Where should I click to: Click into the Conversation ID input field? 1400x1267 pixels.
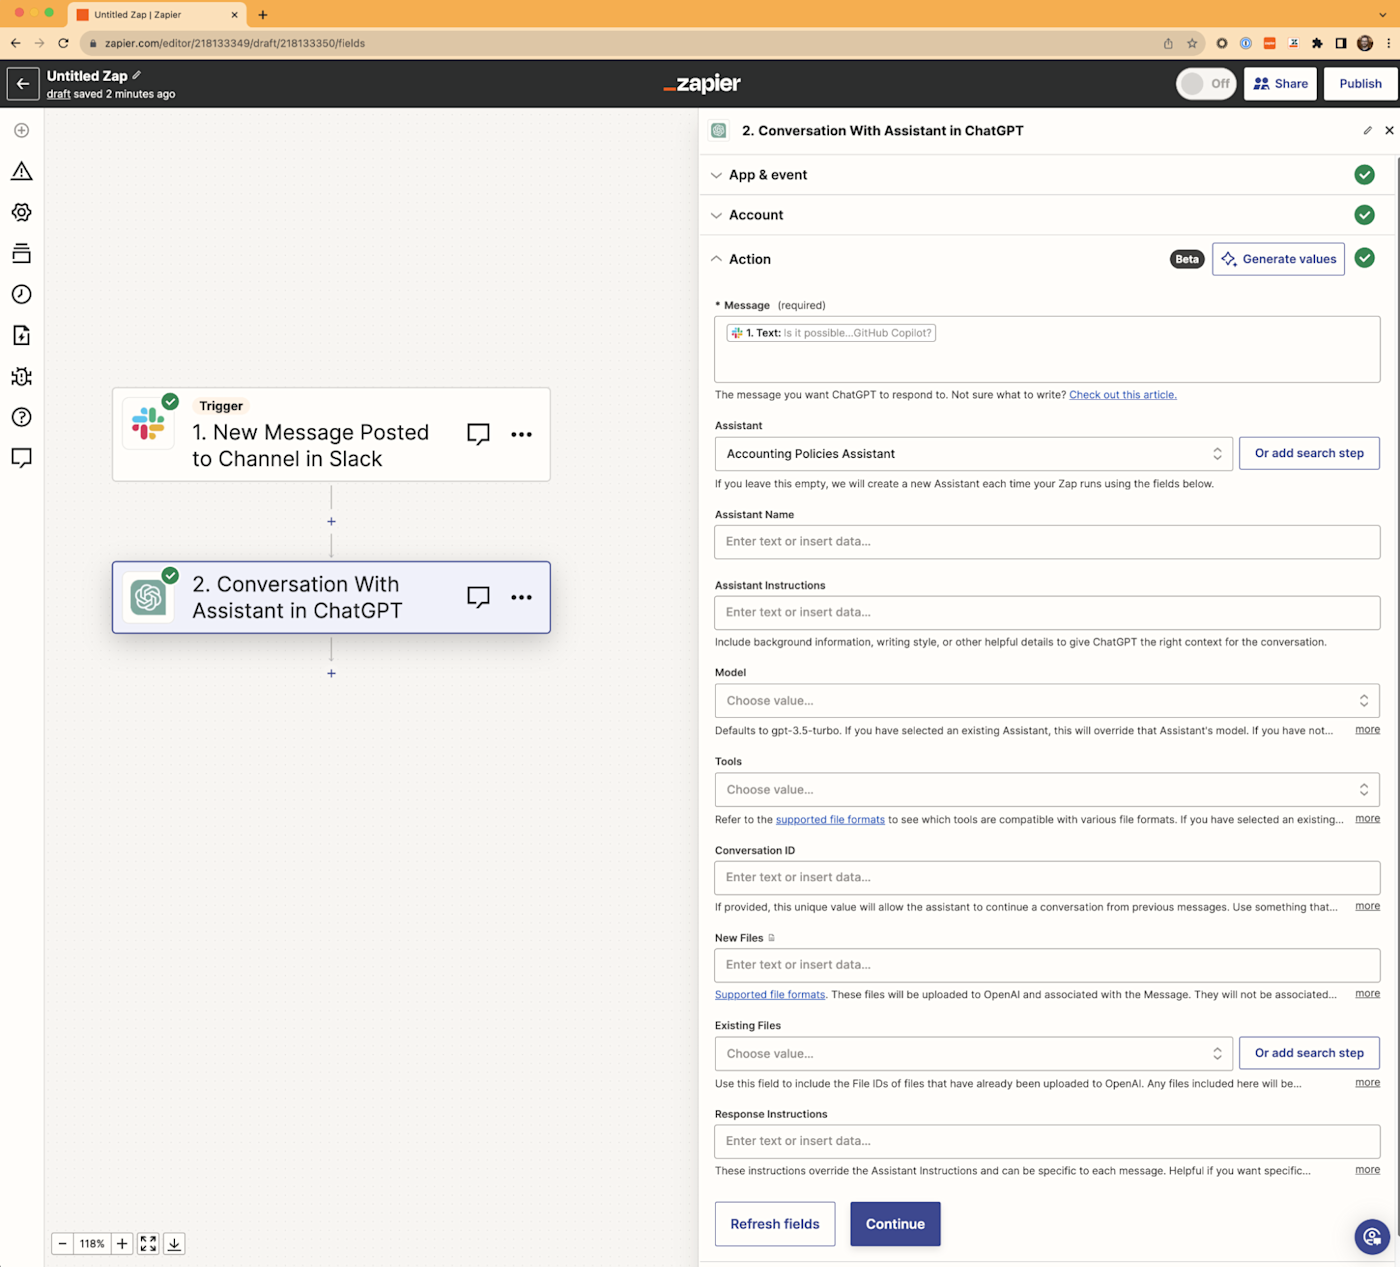[1047, 878]
